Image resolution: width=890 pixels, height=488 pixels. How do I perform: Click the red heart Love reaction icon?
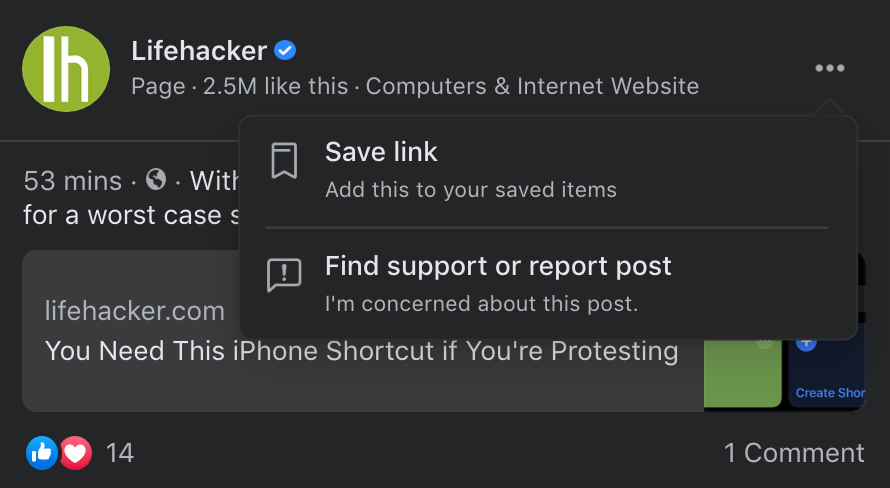[76, 453]
